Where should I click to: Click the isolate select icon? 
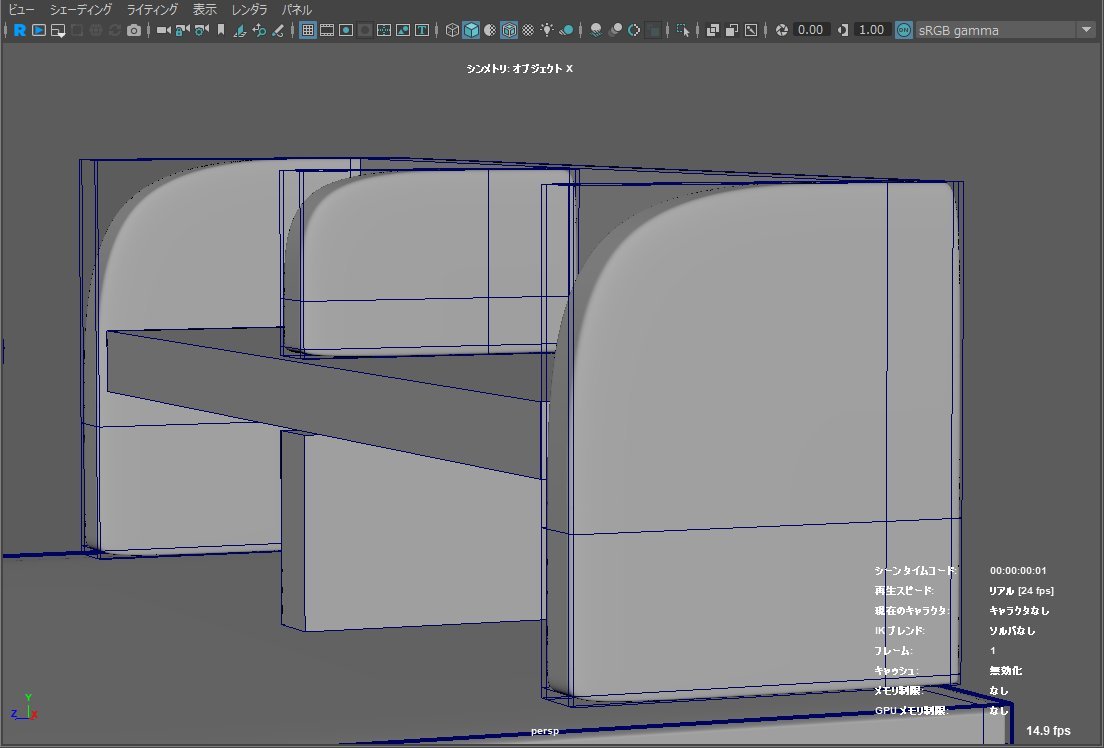(683, 30)
